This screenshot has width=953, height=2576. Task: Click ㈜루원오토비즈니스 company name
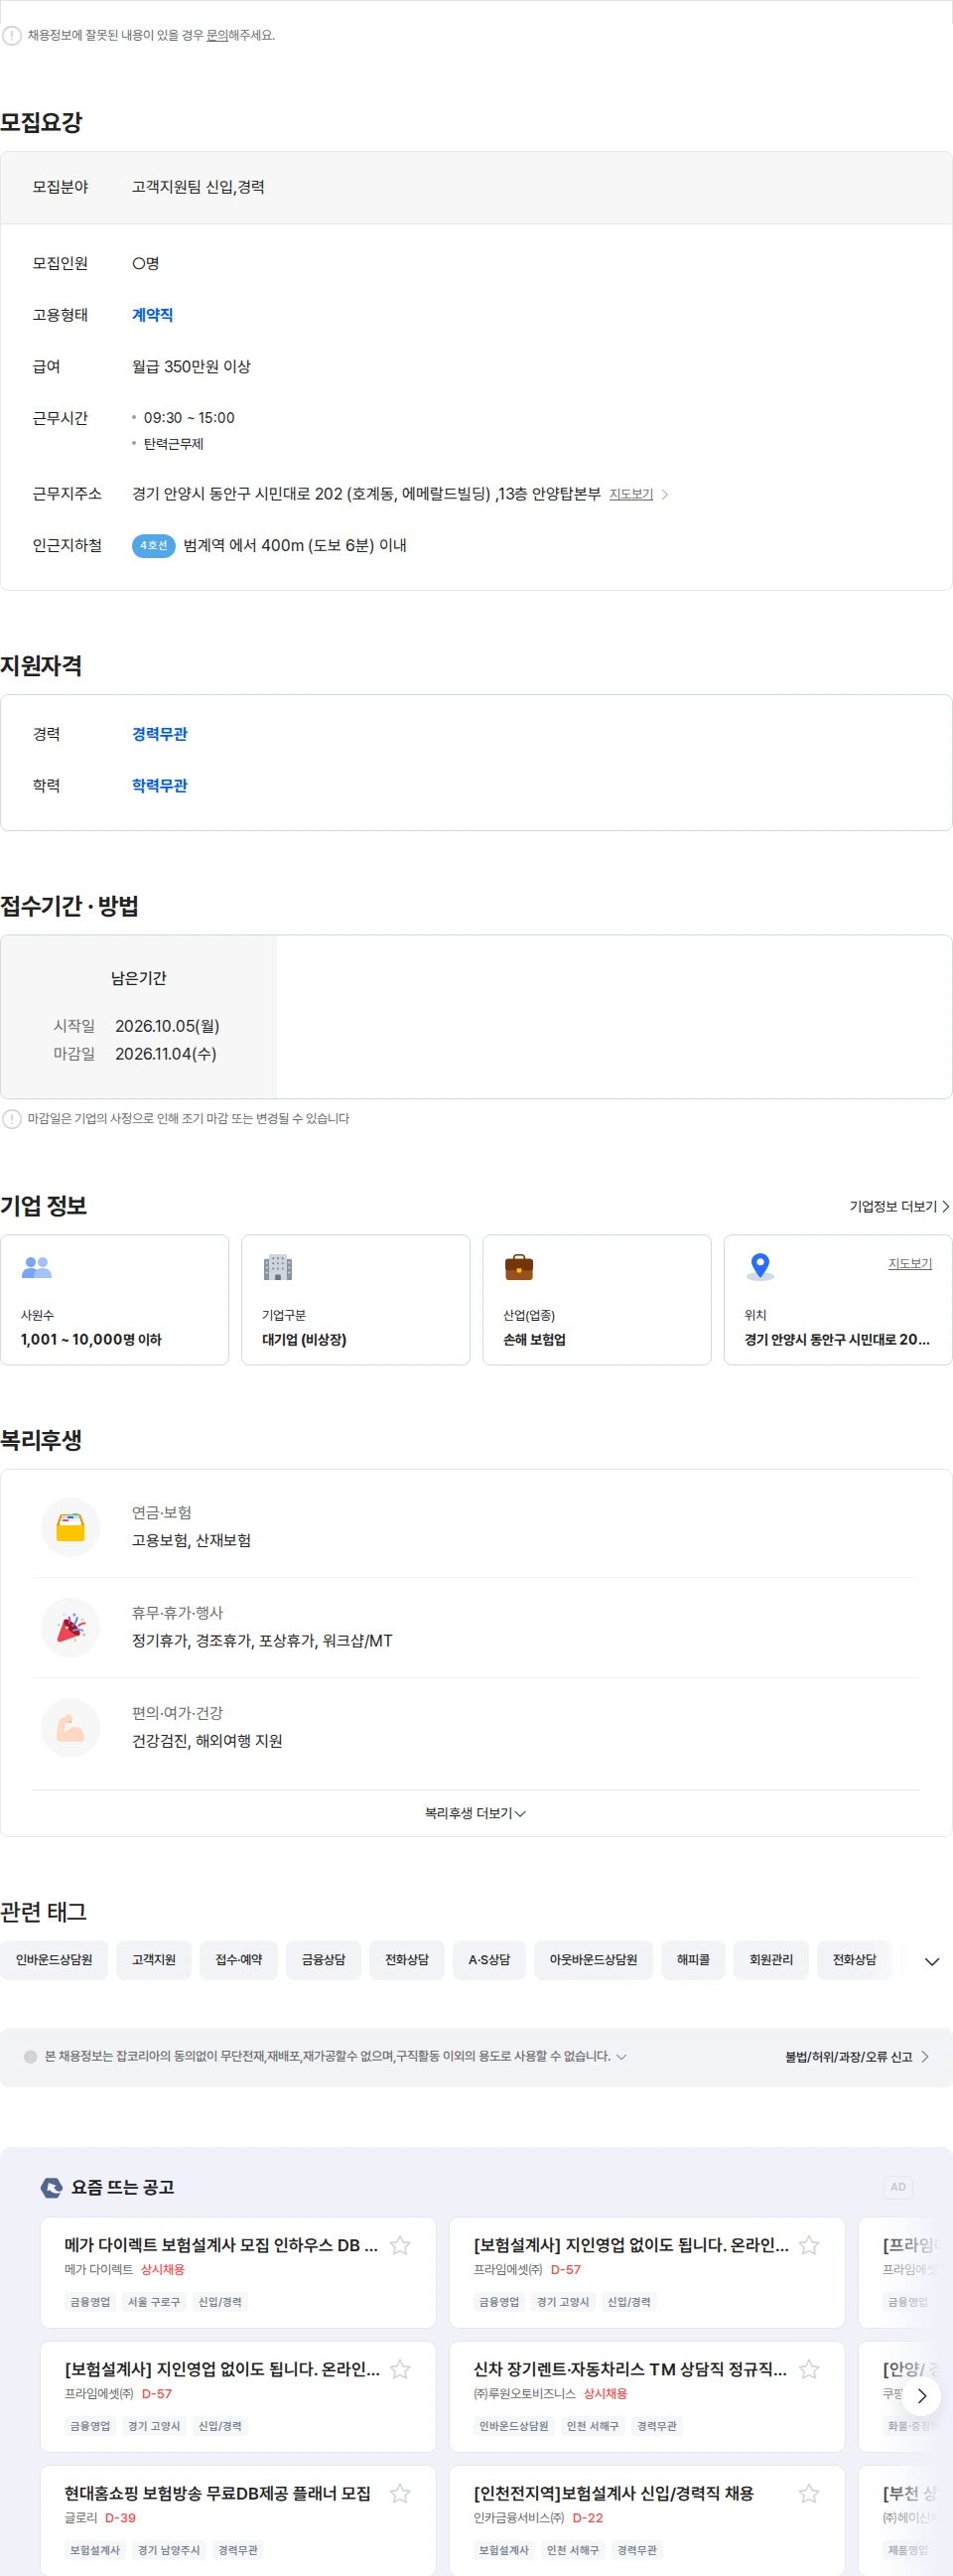point(525,2394)
